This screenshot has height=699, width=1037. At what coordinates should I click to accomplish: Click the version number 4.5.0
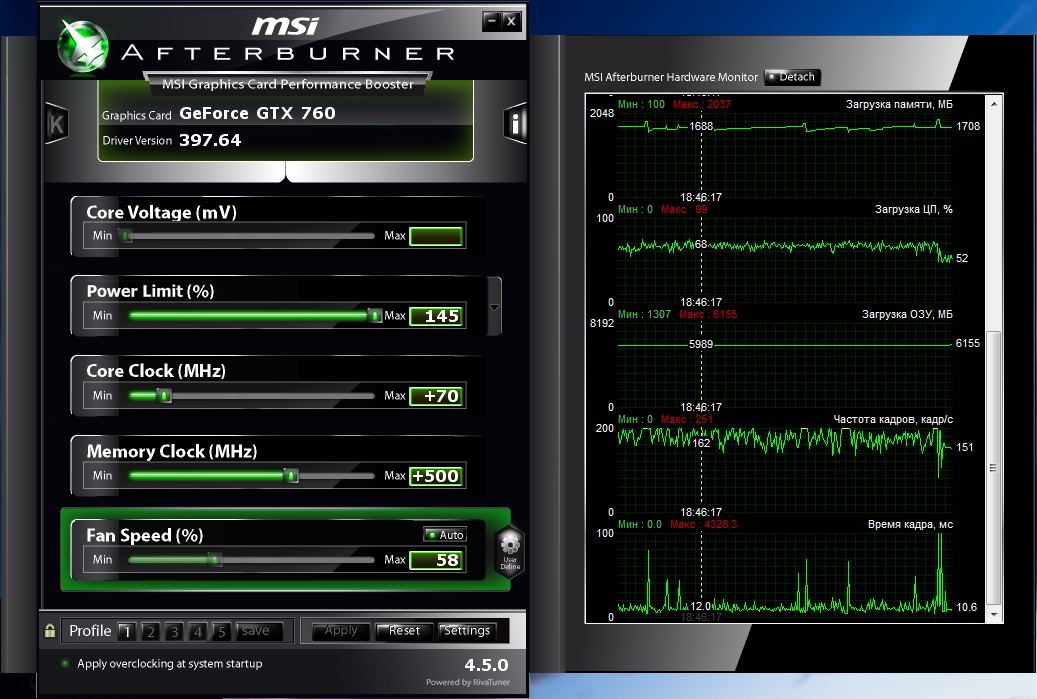[486, 665]
